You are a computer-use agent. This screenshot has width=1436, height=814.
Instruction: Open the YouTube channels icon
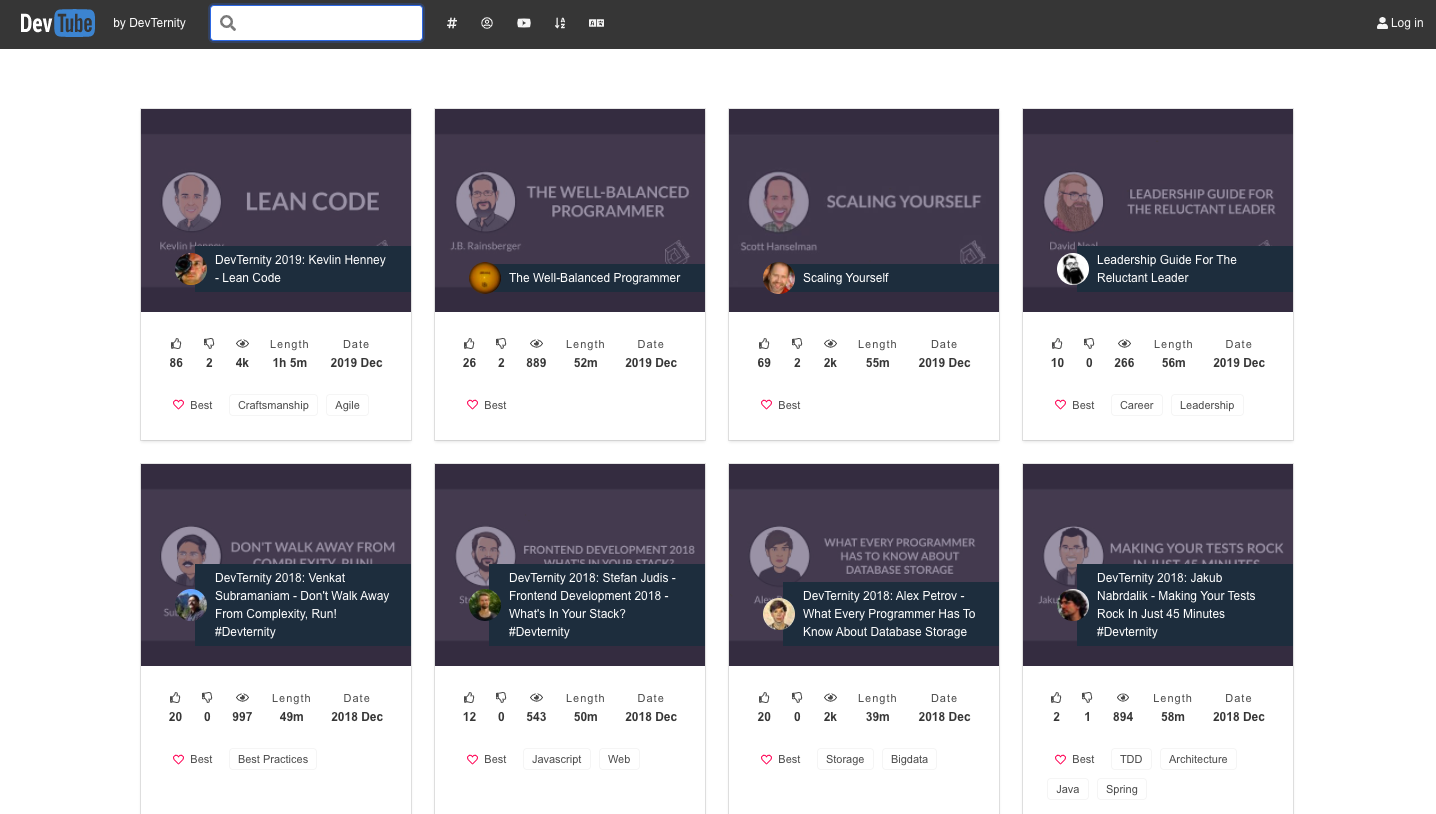[524, 23]
